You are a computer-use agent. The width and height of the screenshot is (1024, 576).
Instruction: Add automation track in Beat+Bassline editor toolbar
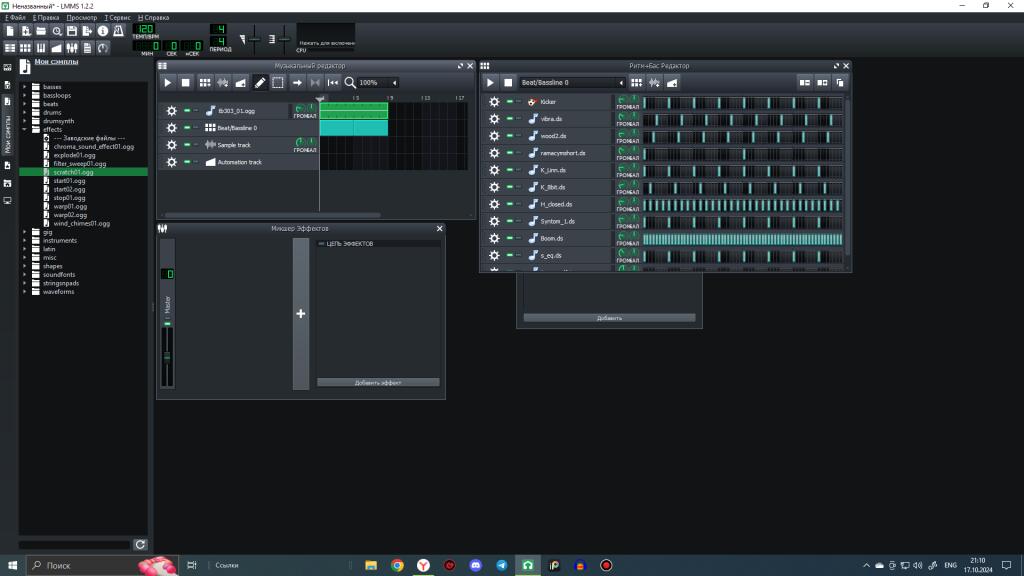coord(672,83)
